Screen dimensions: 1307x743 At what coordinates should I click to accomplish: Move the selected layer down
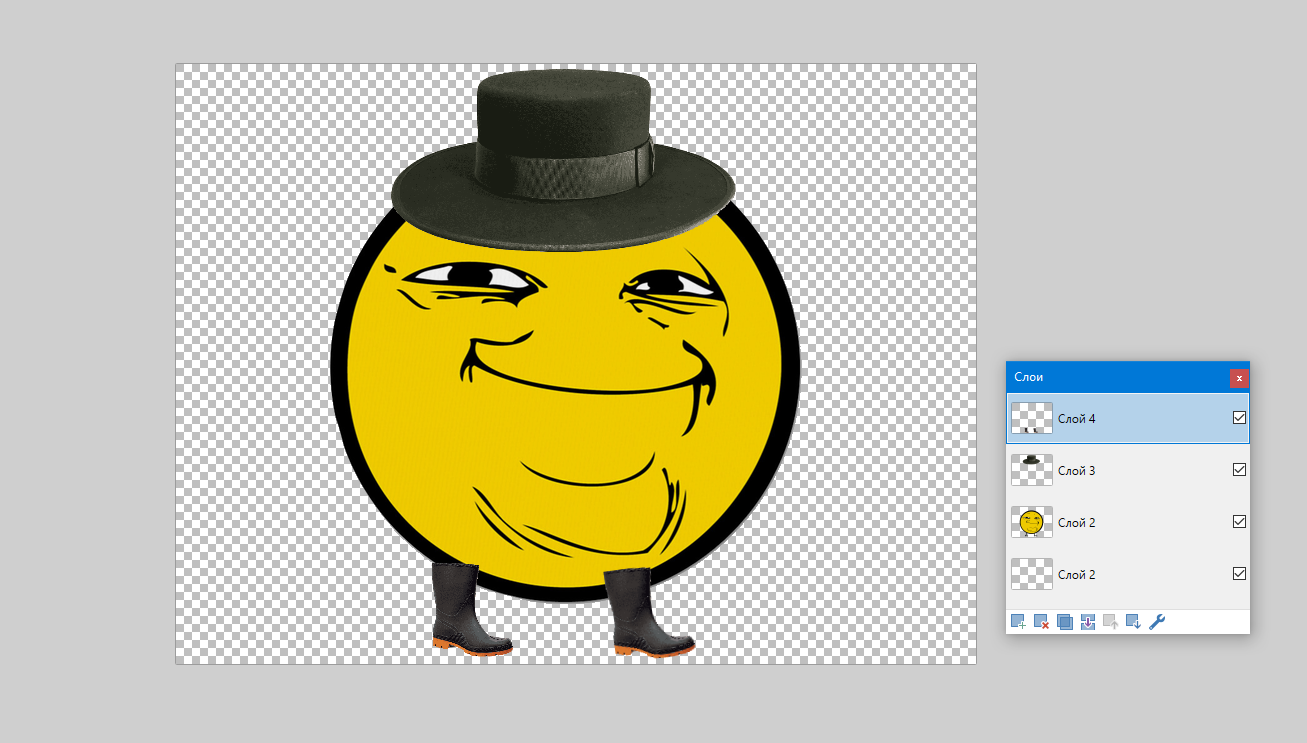[1133, 622]
